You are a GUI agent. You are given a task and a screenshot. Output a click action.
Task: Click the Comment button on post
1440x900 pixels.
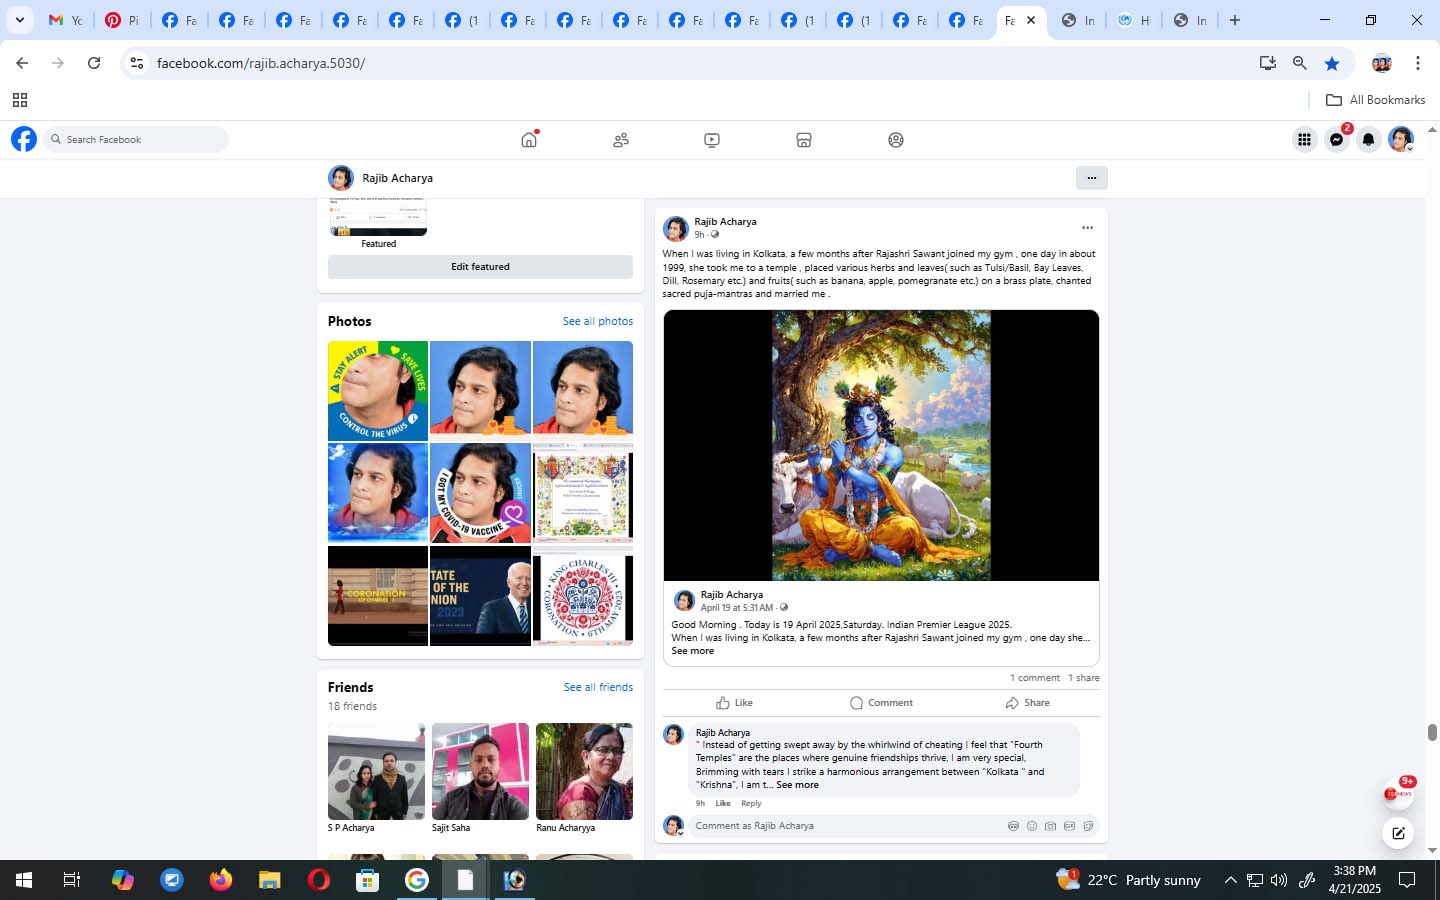(x=881, y=703)
